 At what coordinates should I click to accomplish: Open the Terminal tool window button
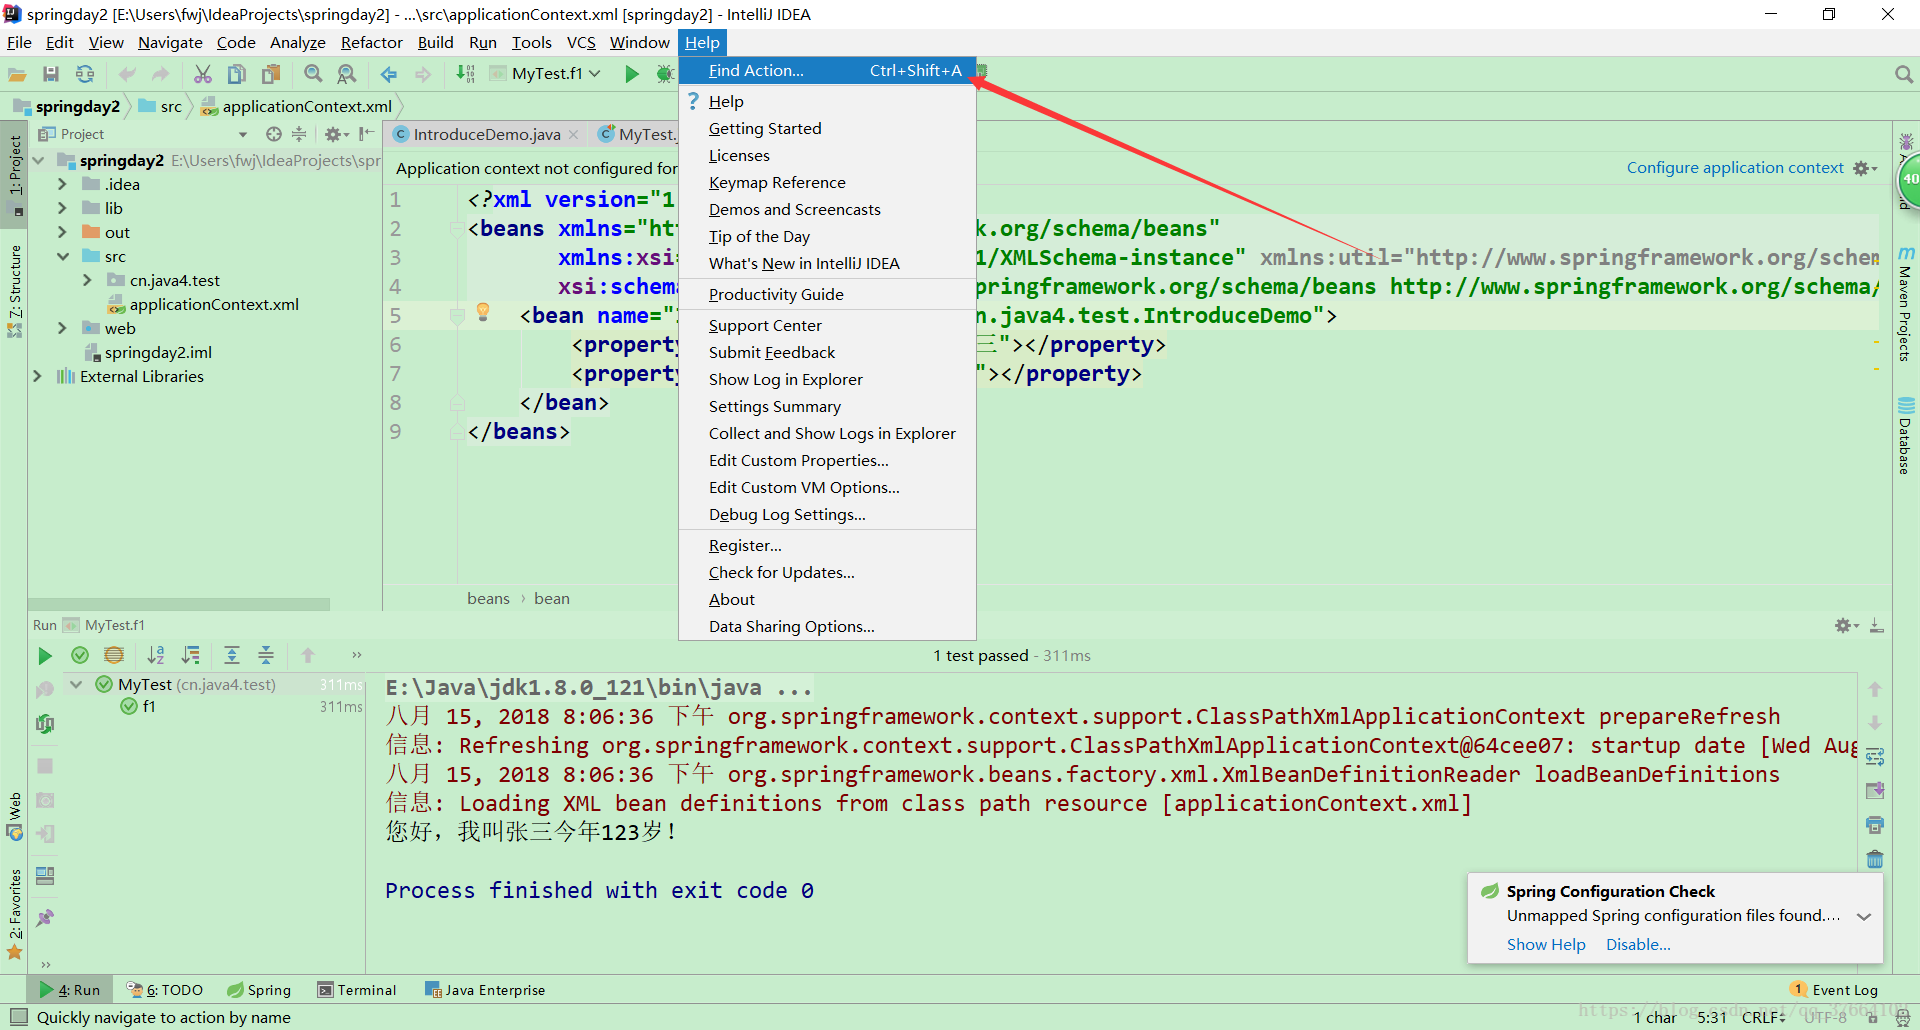point(357,990)
